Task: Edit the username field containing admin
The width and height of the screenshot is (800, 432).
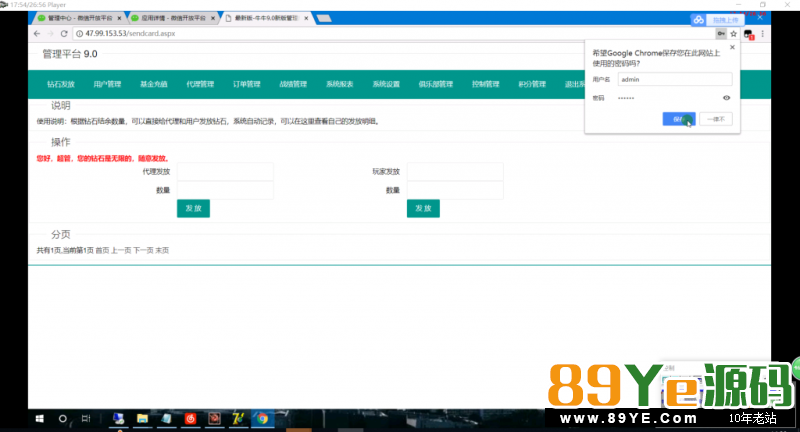Action: (x=674, y=79)
